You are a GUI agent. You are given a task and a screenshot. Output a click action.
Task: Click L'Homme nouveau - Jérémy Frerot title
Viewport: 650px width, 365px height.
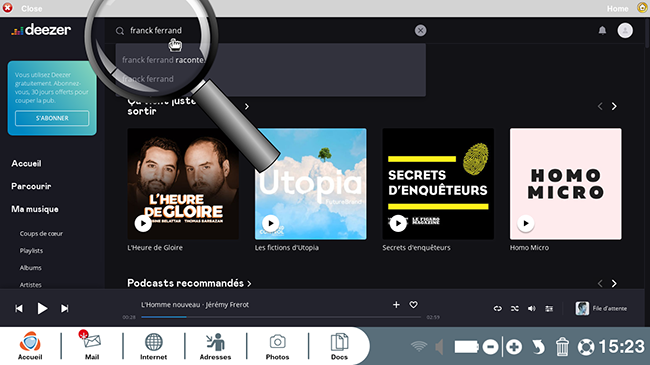195,305
